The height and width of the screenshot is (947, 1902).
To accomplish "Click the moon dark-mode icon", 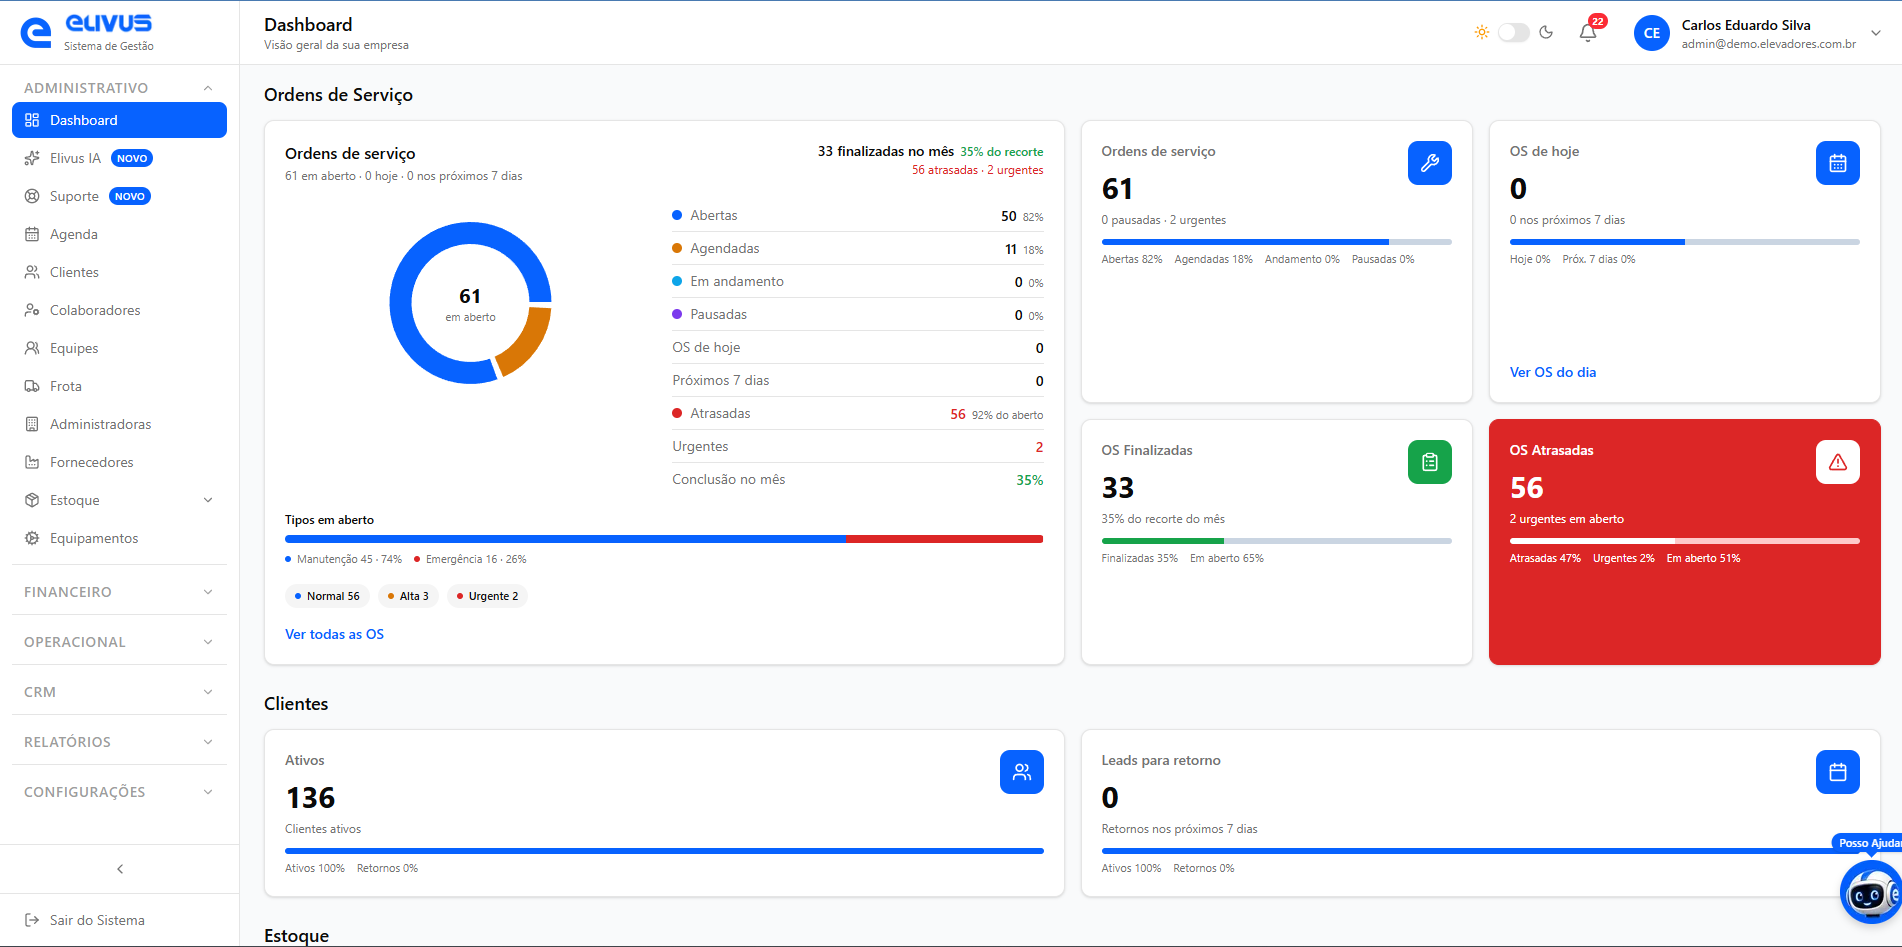I will tap(1546, 33).
